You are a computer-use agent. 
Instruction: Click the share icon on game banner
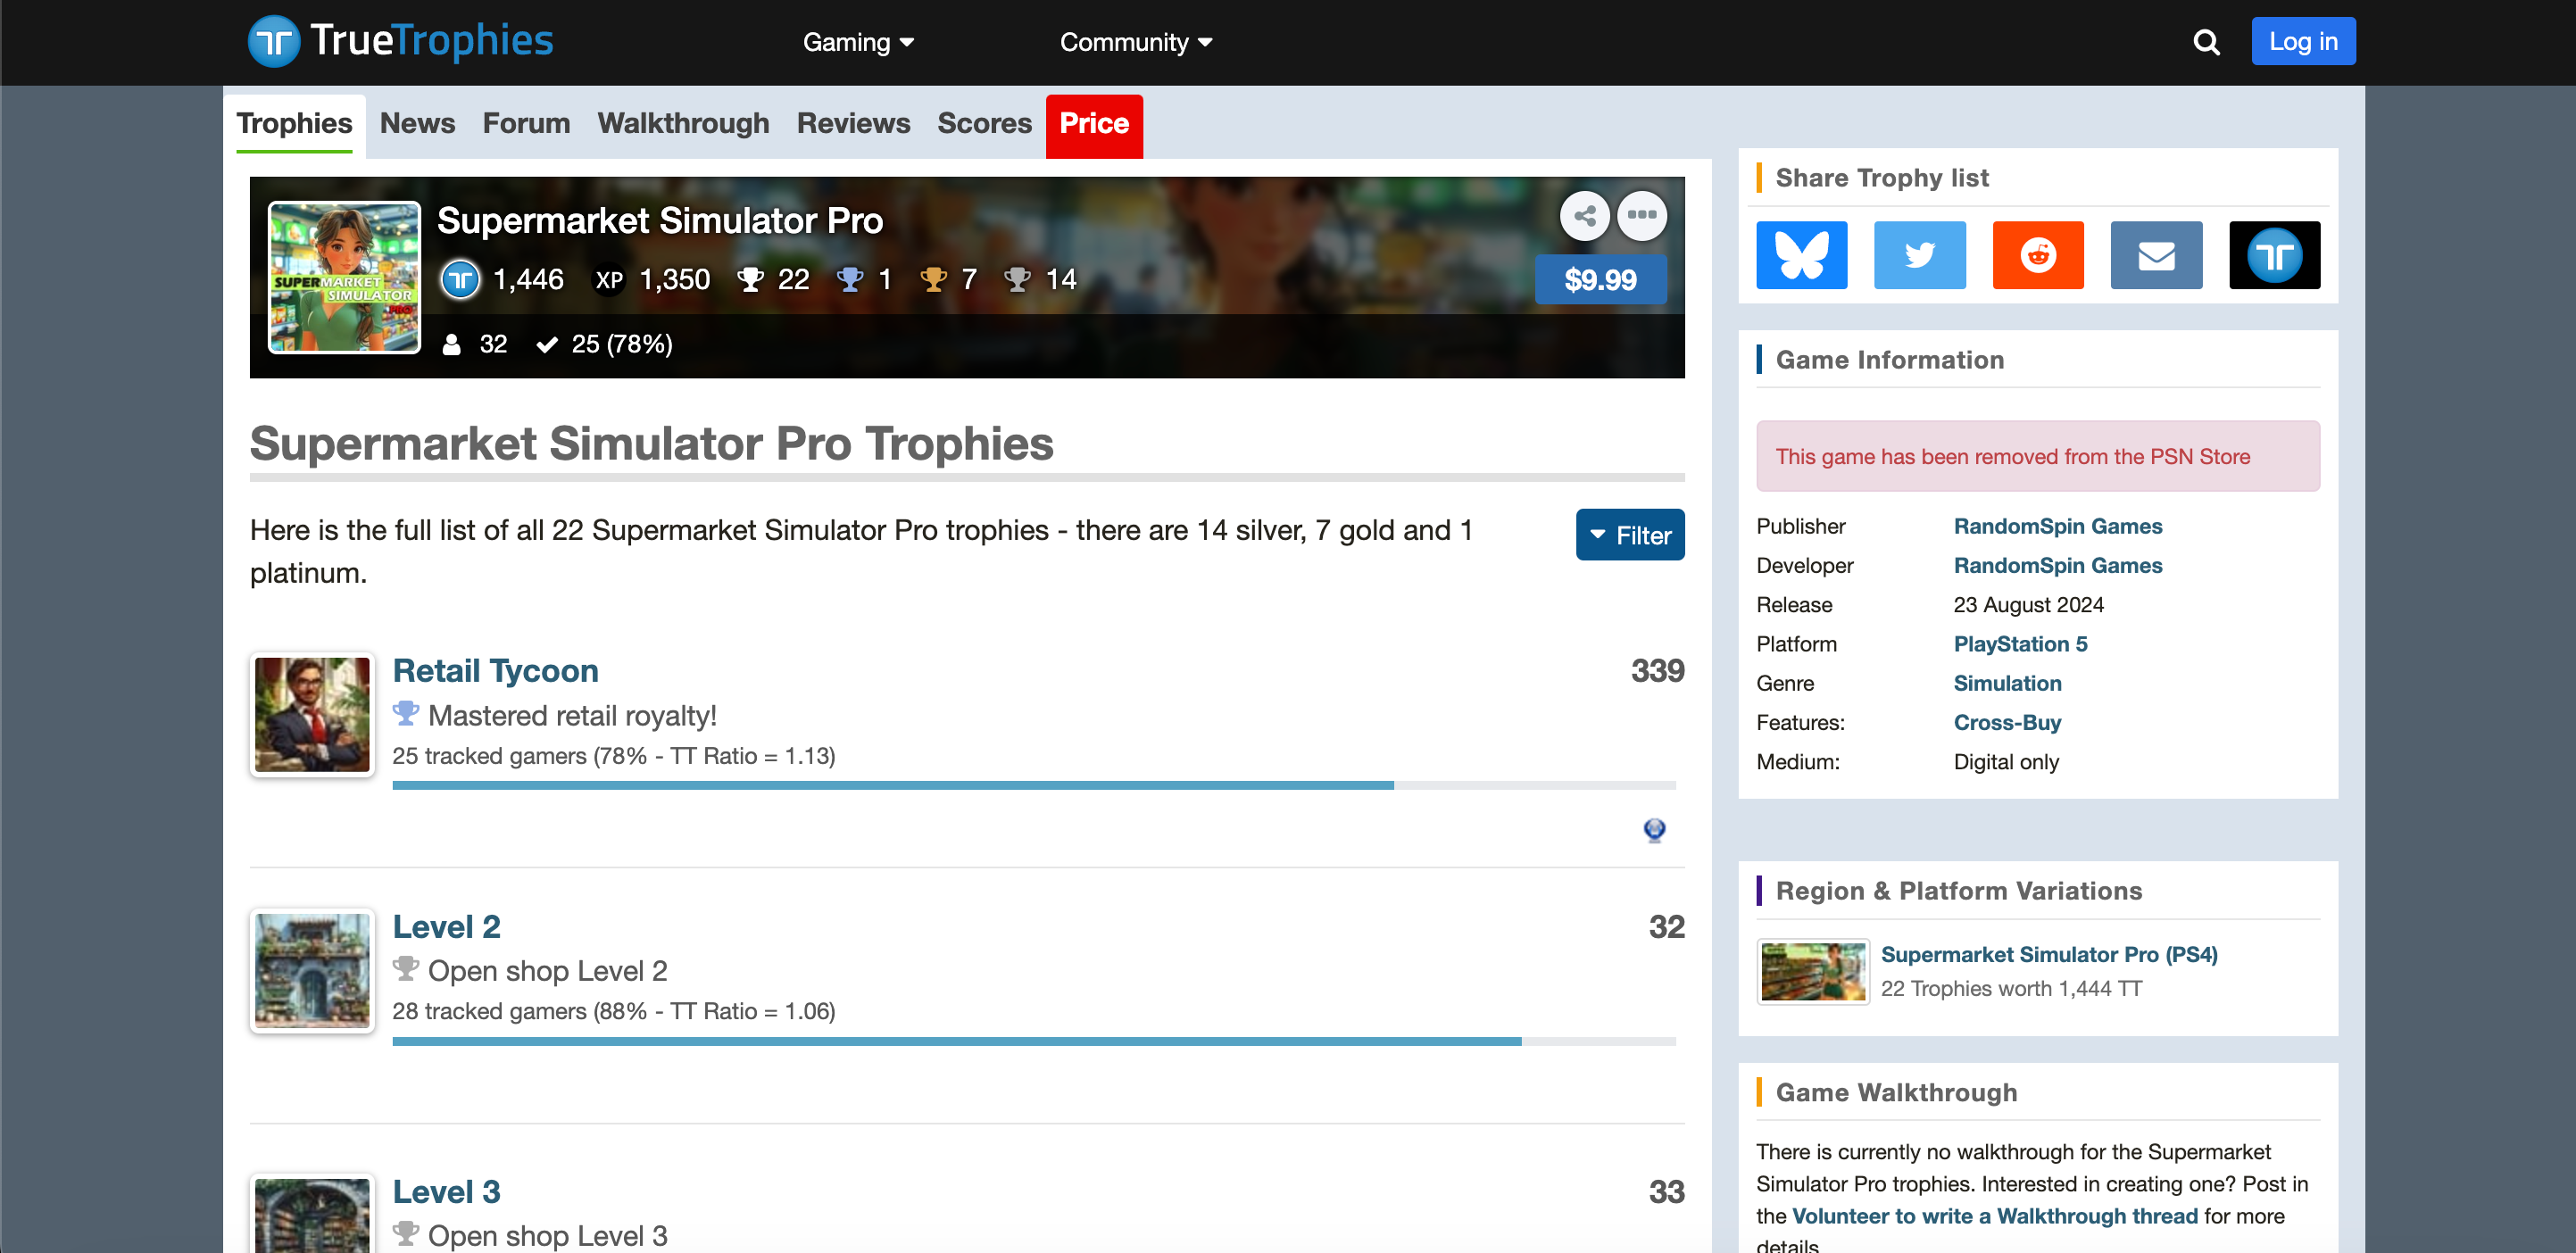tap(1585, 215)
